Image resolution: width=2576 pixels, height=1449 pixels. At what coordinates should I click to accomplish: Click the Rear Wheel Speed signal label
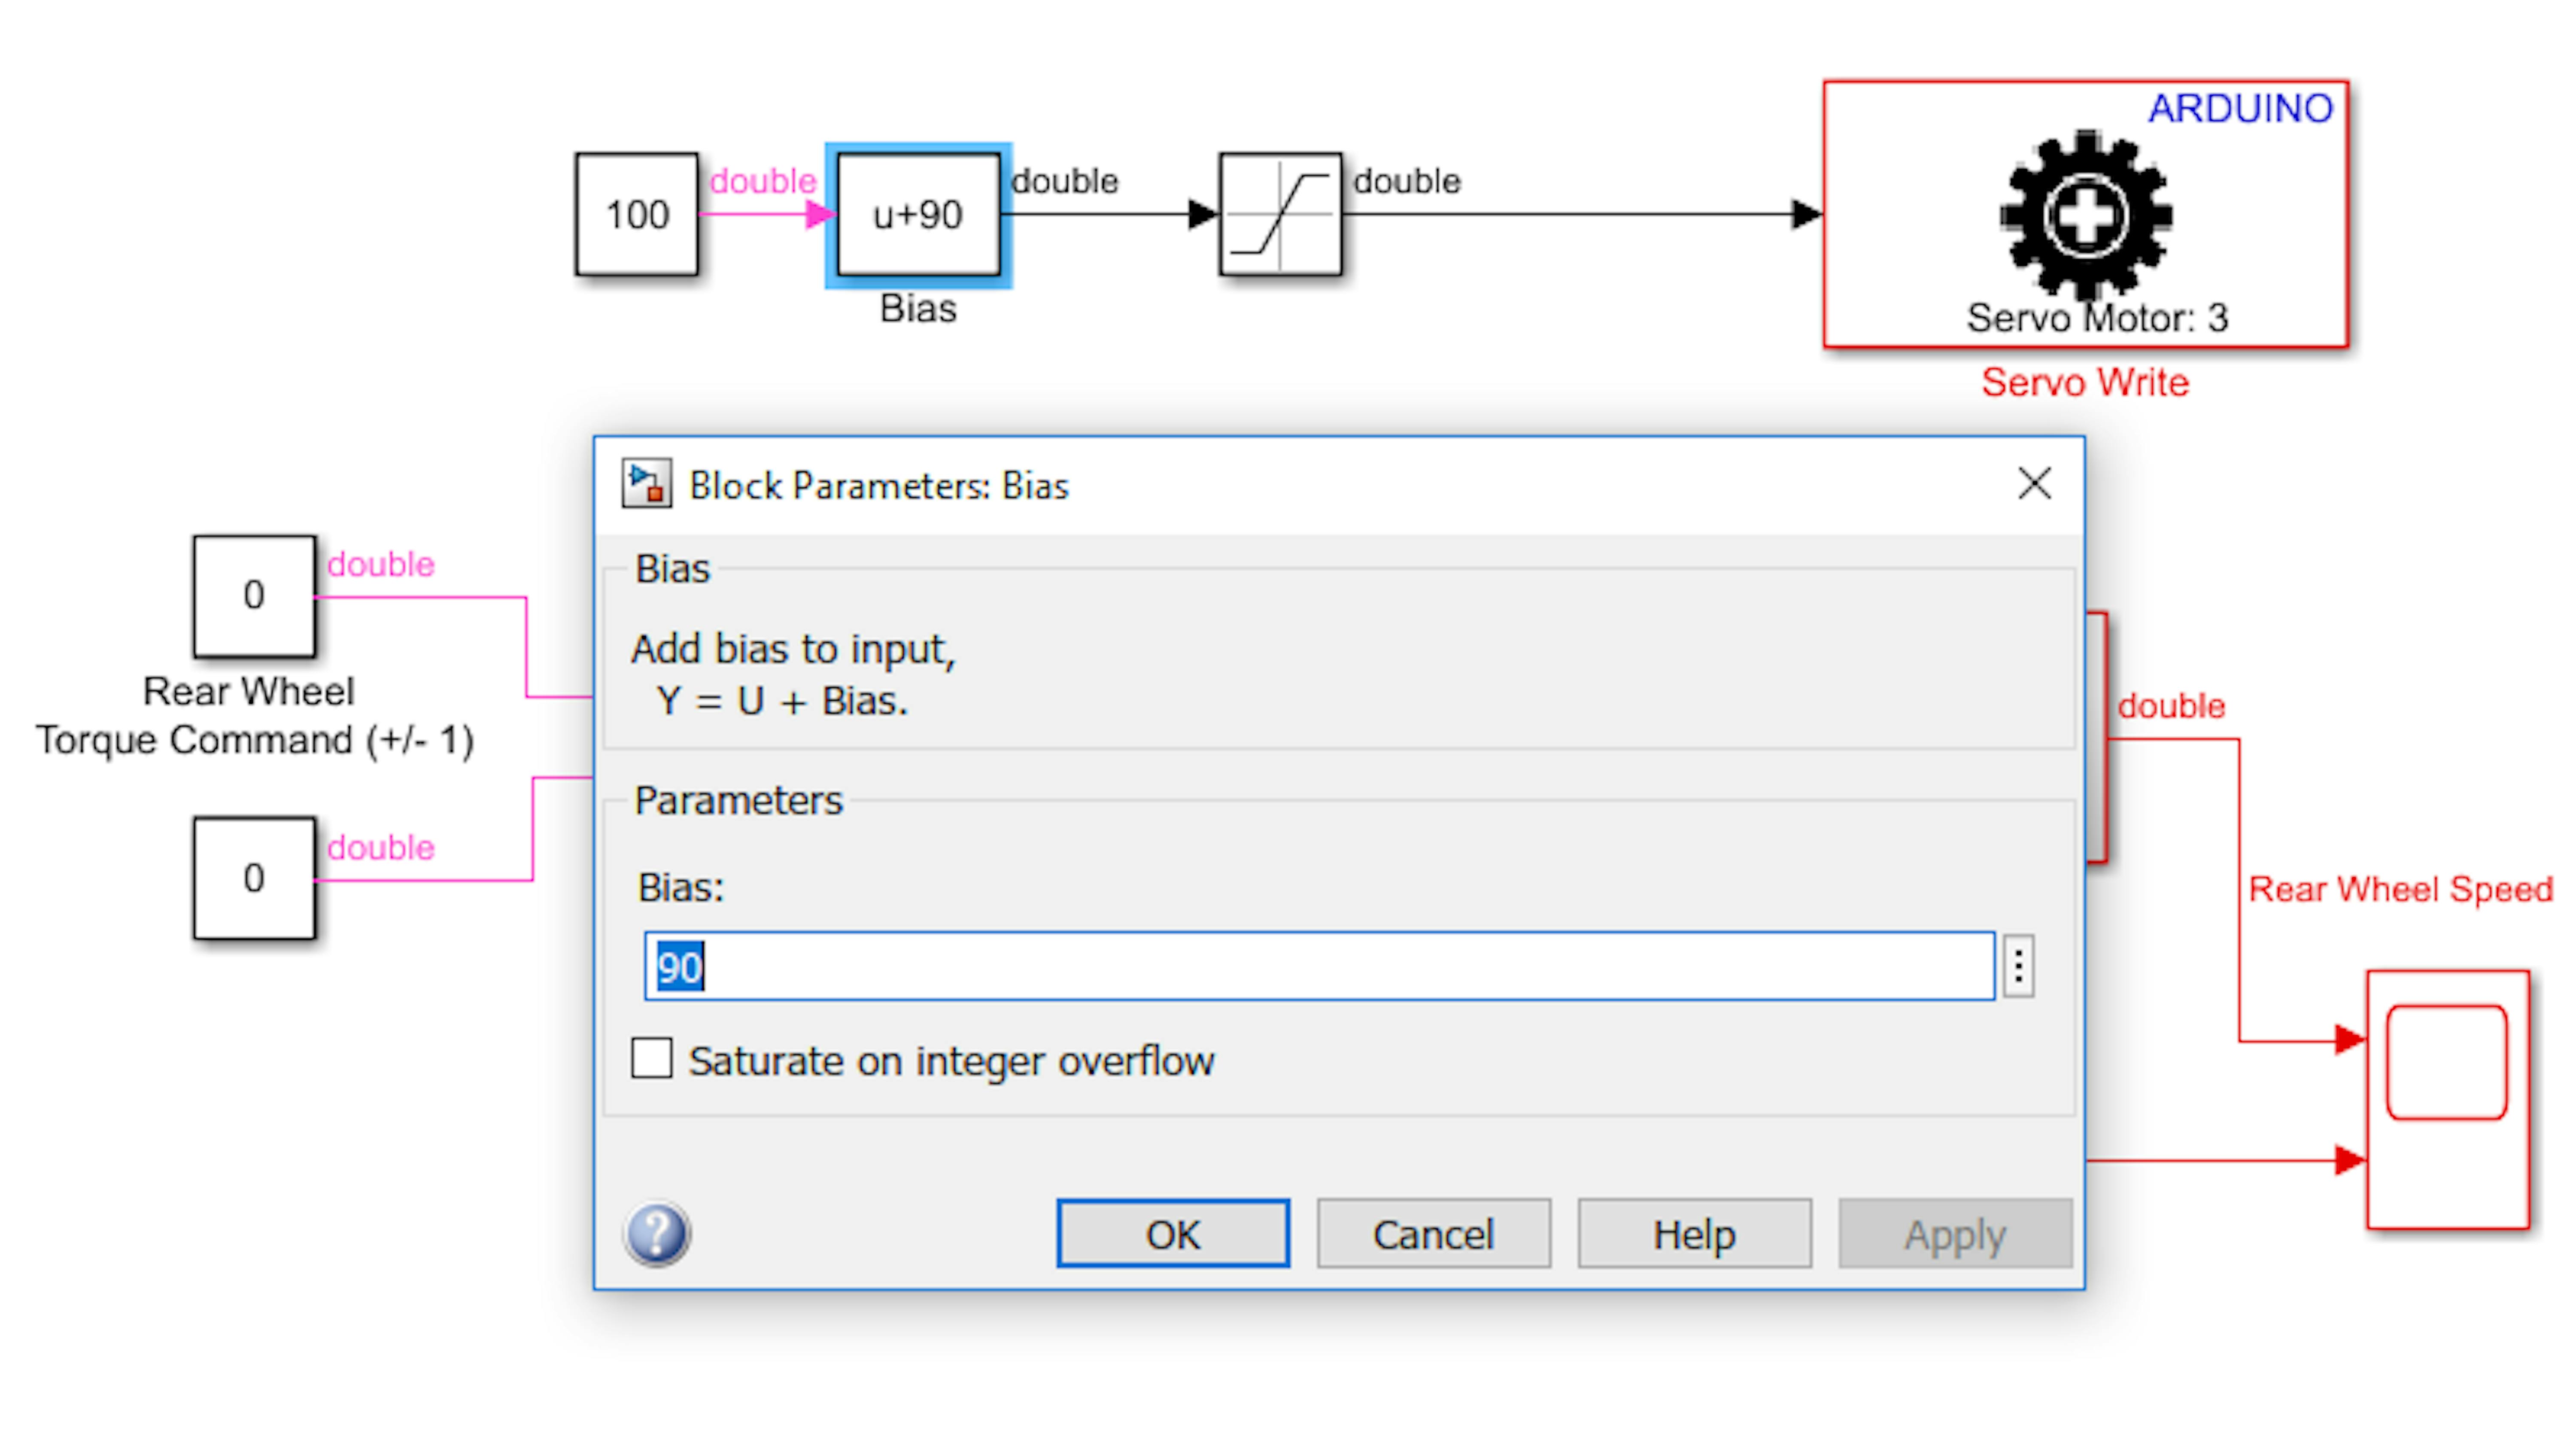point(2400,889)
